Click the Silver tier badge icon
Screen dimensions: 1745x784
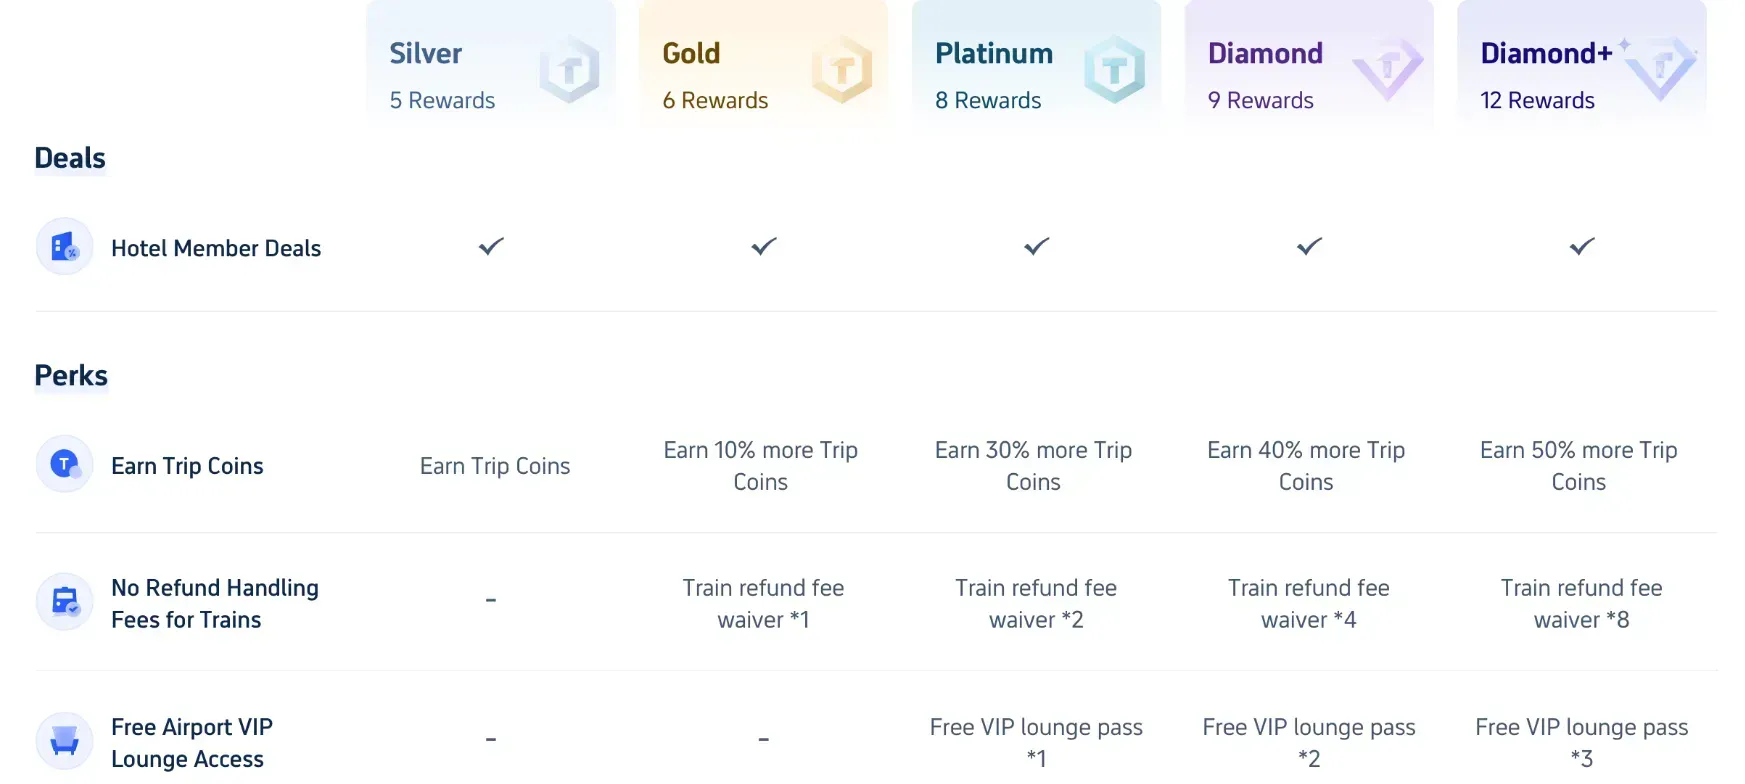(570, 70)
